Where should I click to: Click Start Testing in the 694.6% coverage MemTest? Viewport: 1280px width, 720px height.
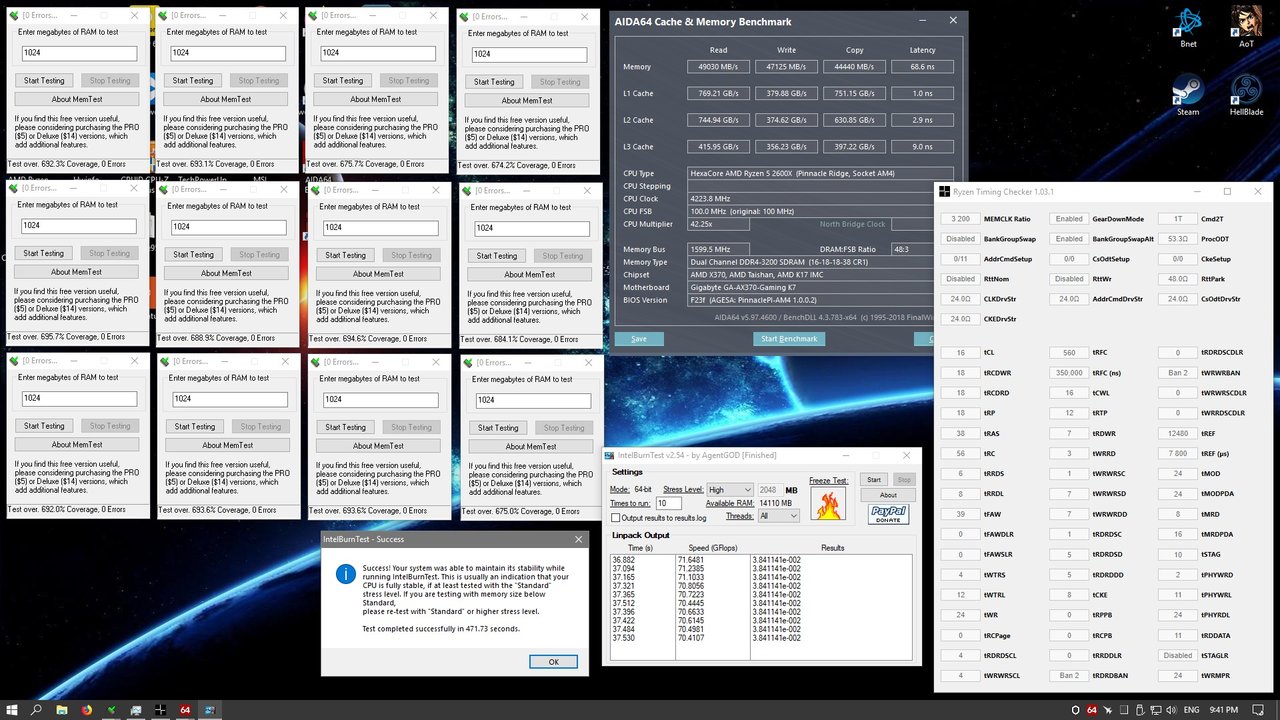[x=346, y=255]
